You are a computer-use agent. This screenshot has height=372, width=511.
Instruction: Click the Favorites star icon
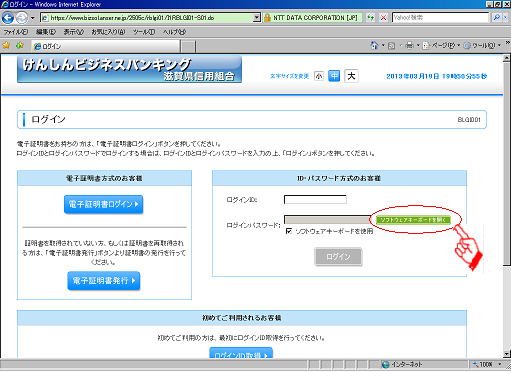click(6, 45)
